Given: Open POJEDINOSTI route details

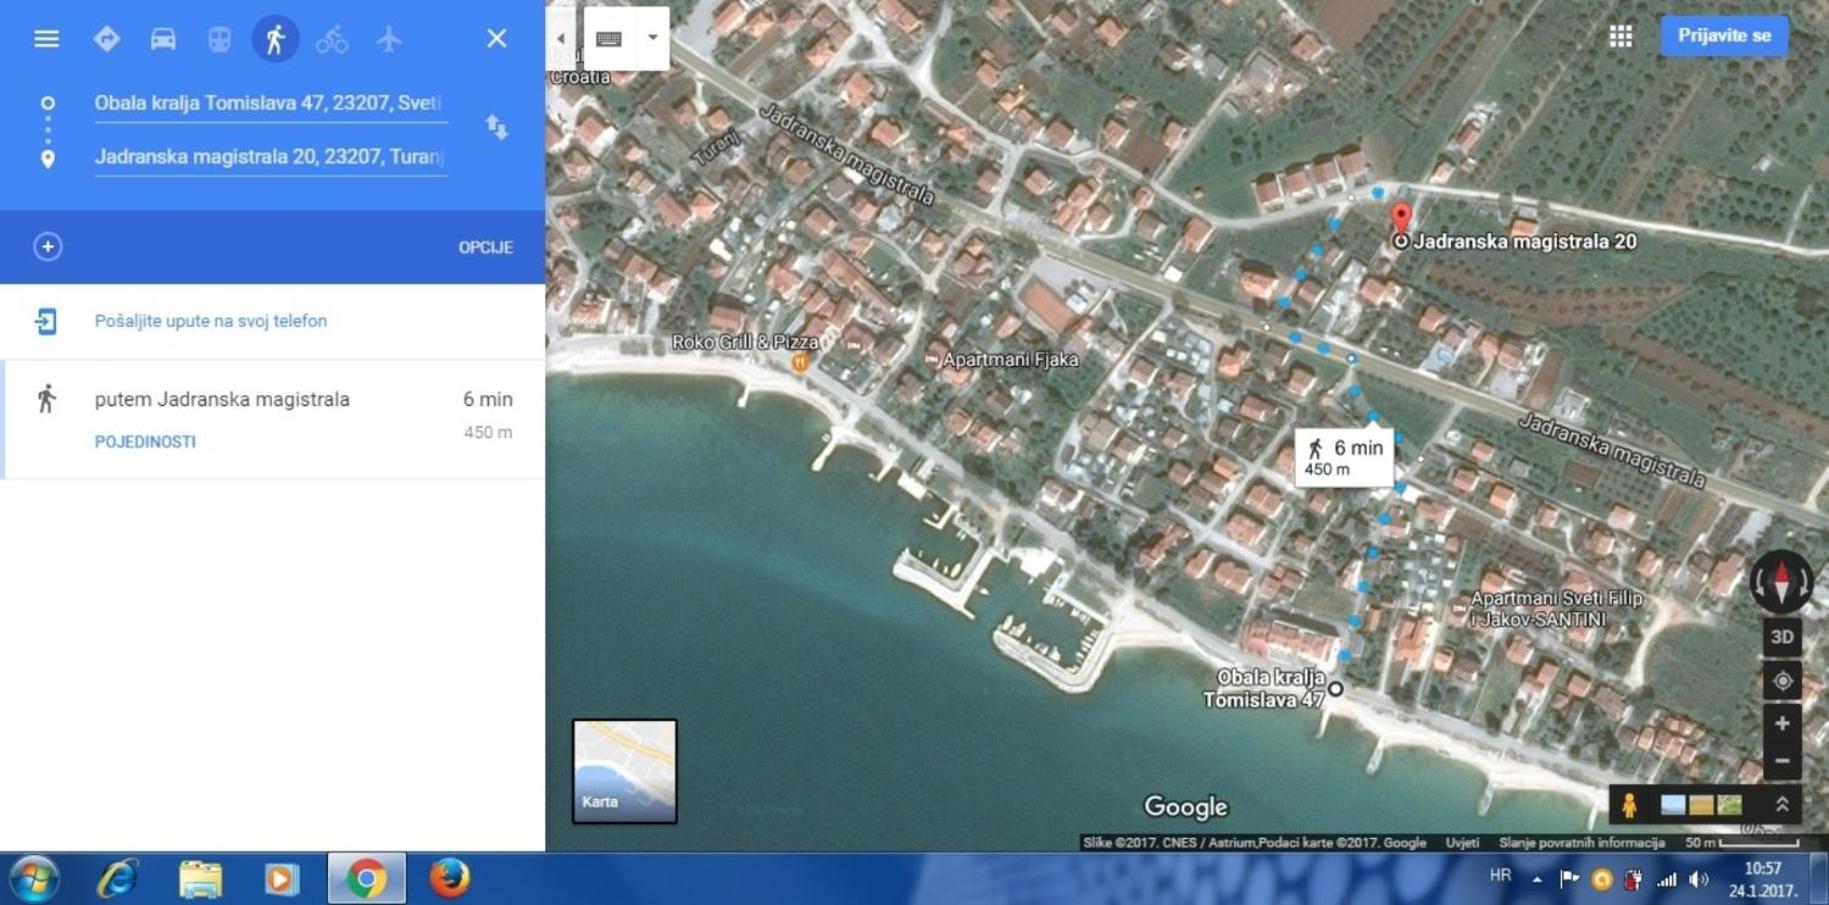Looking at the screenshot, I should [x=145, y=442].
